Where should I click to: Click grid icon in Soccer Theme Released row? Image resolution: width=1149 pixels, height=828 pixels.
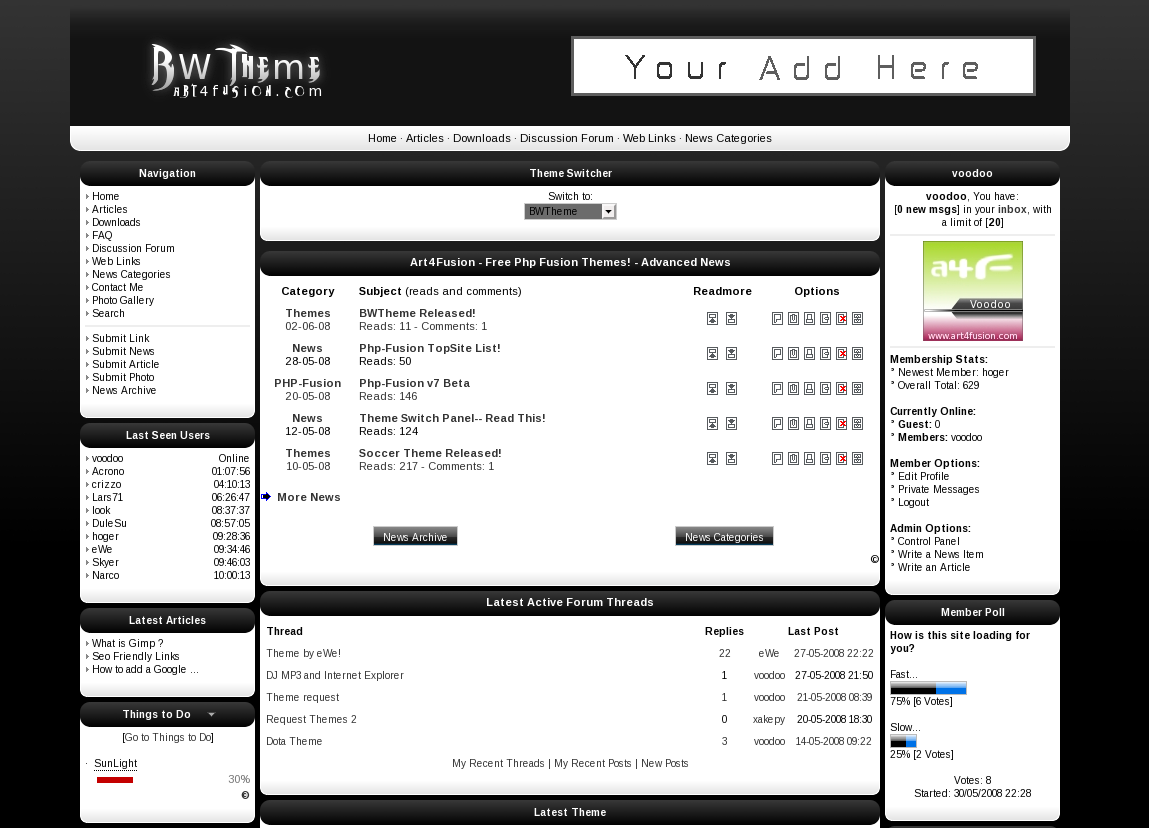click(857, 459)
